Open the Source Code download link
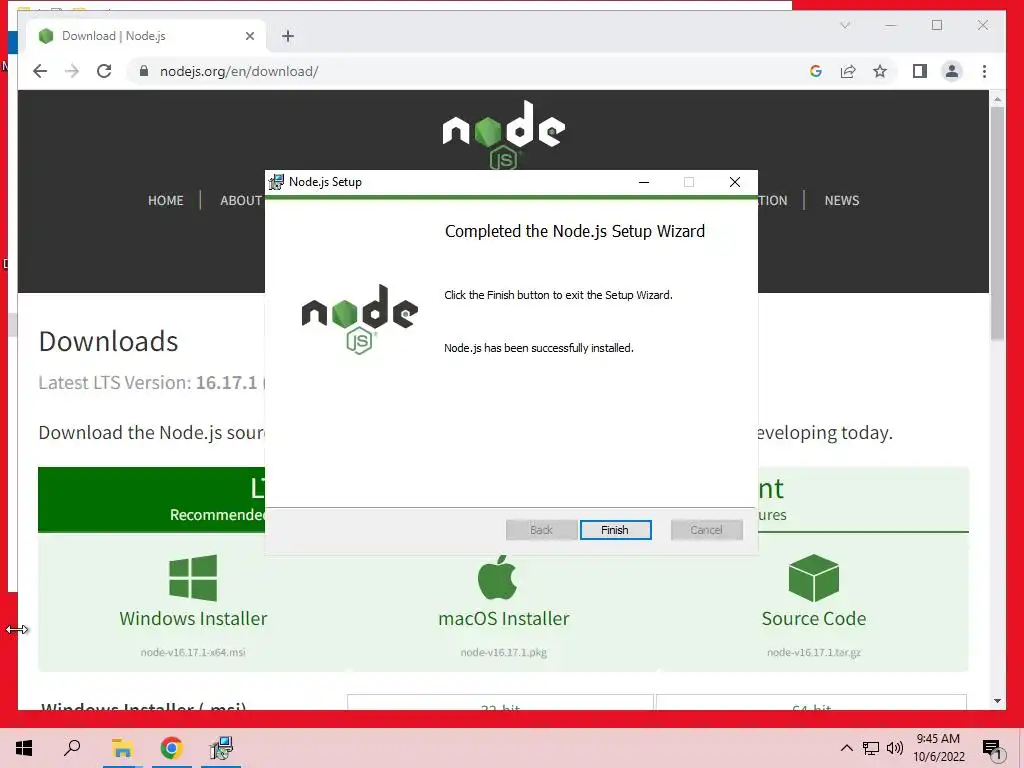 click(814, 618)
